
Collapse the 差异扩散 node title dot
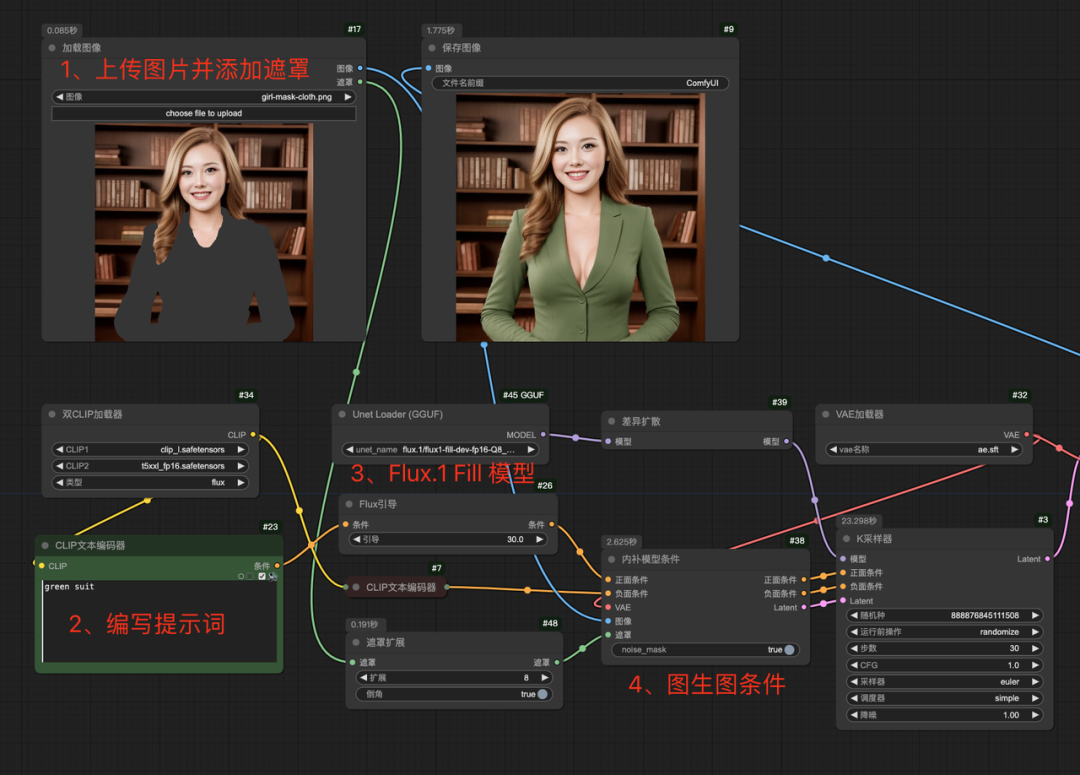[x=611, y=421]
